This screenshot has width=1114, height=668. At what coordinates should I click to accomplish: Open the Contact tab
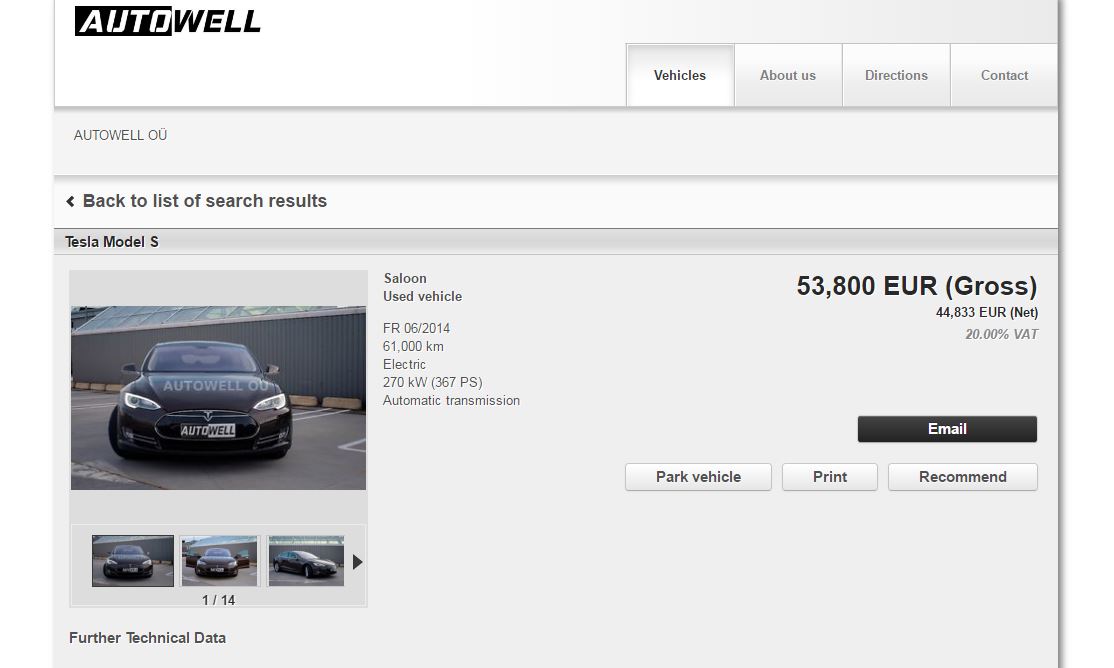click(1004, 76)
